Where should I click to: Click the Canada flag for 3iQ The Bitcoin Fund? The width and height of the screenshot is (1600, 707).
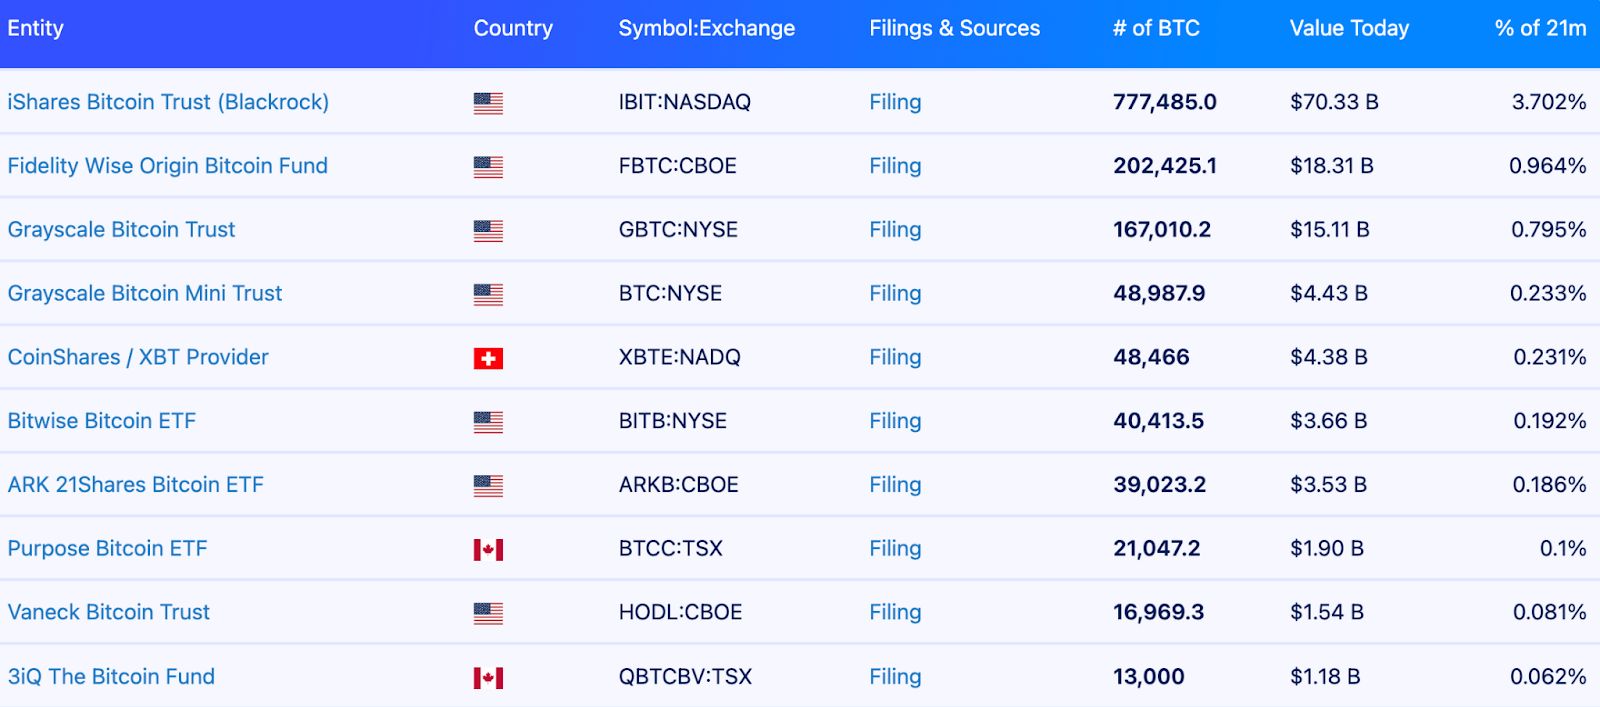tap(488, 676)
